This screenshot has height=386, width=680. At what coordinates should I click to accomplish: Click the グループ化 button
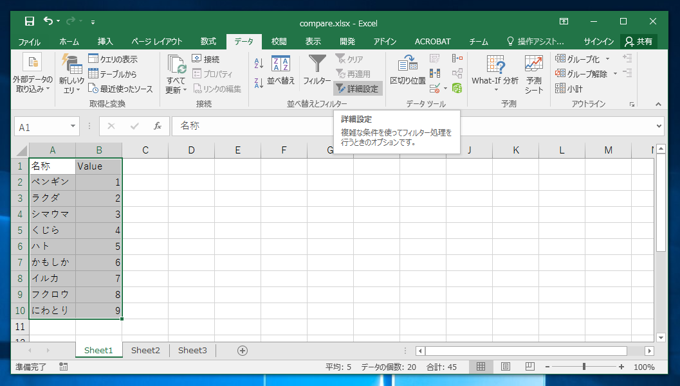click(x=578, y=59)
